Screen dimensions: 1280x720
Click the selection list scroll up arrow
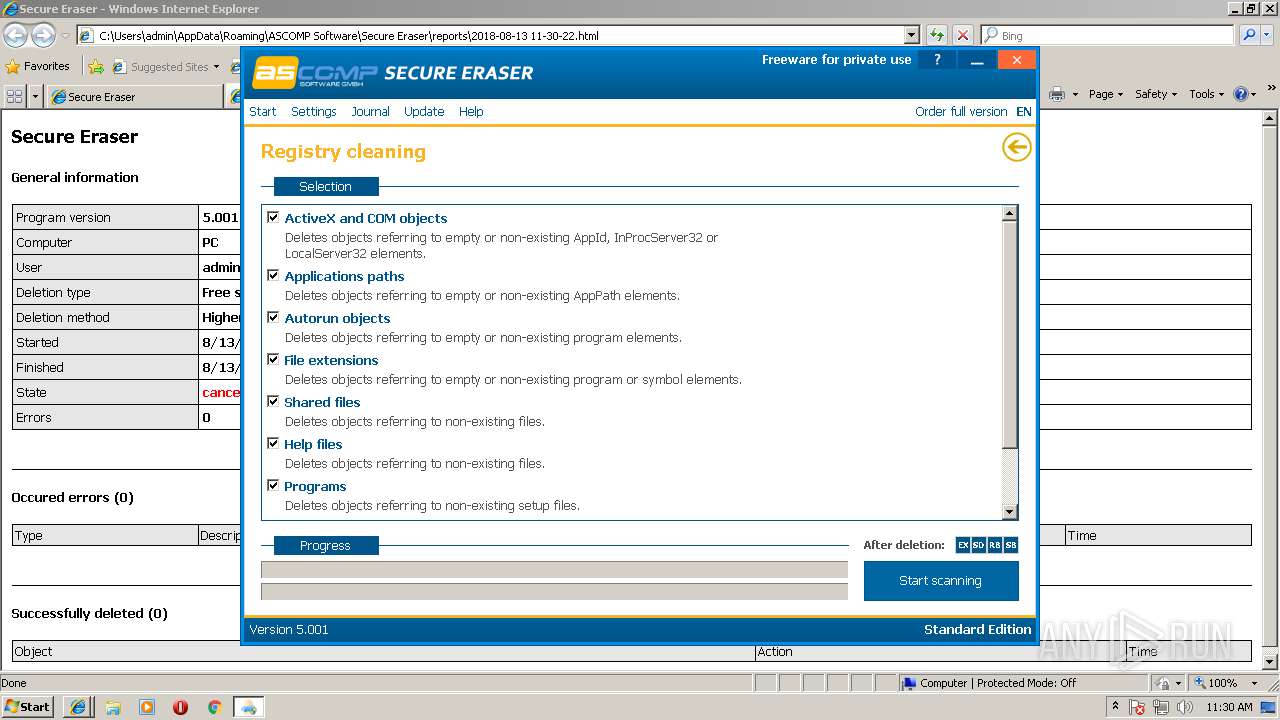point(1009,213)
